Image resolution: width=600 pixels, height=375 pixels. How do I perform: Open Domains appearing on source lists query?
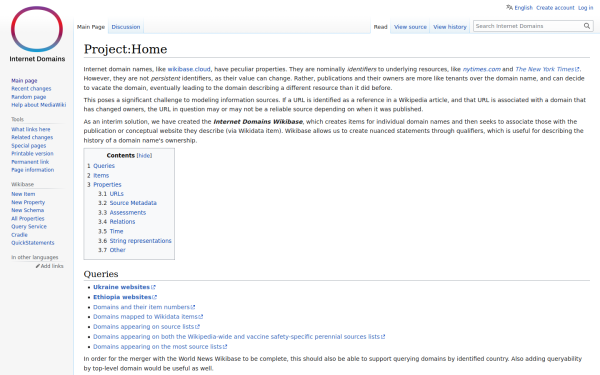pyautogui.click(x=147, y=327)
